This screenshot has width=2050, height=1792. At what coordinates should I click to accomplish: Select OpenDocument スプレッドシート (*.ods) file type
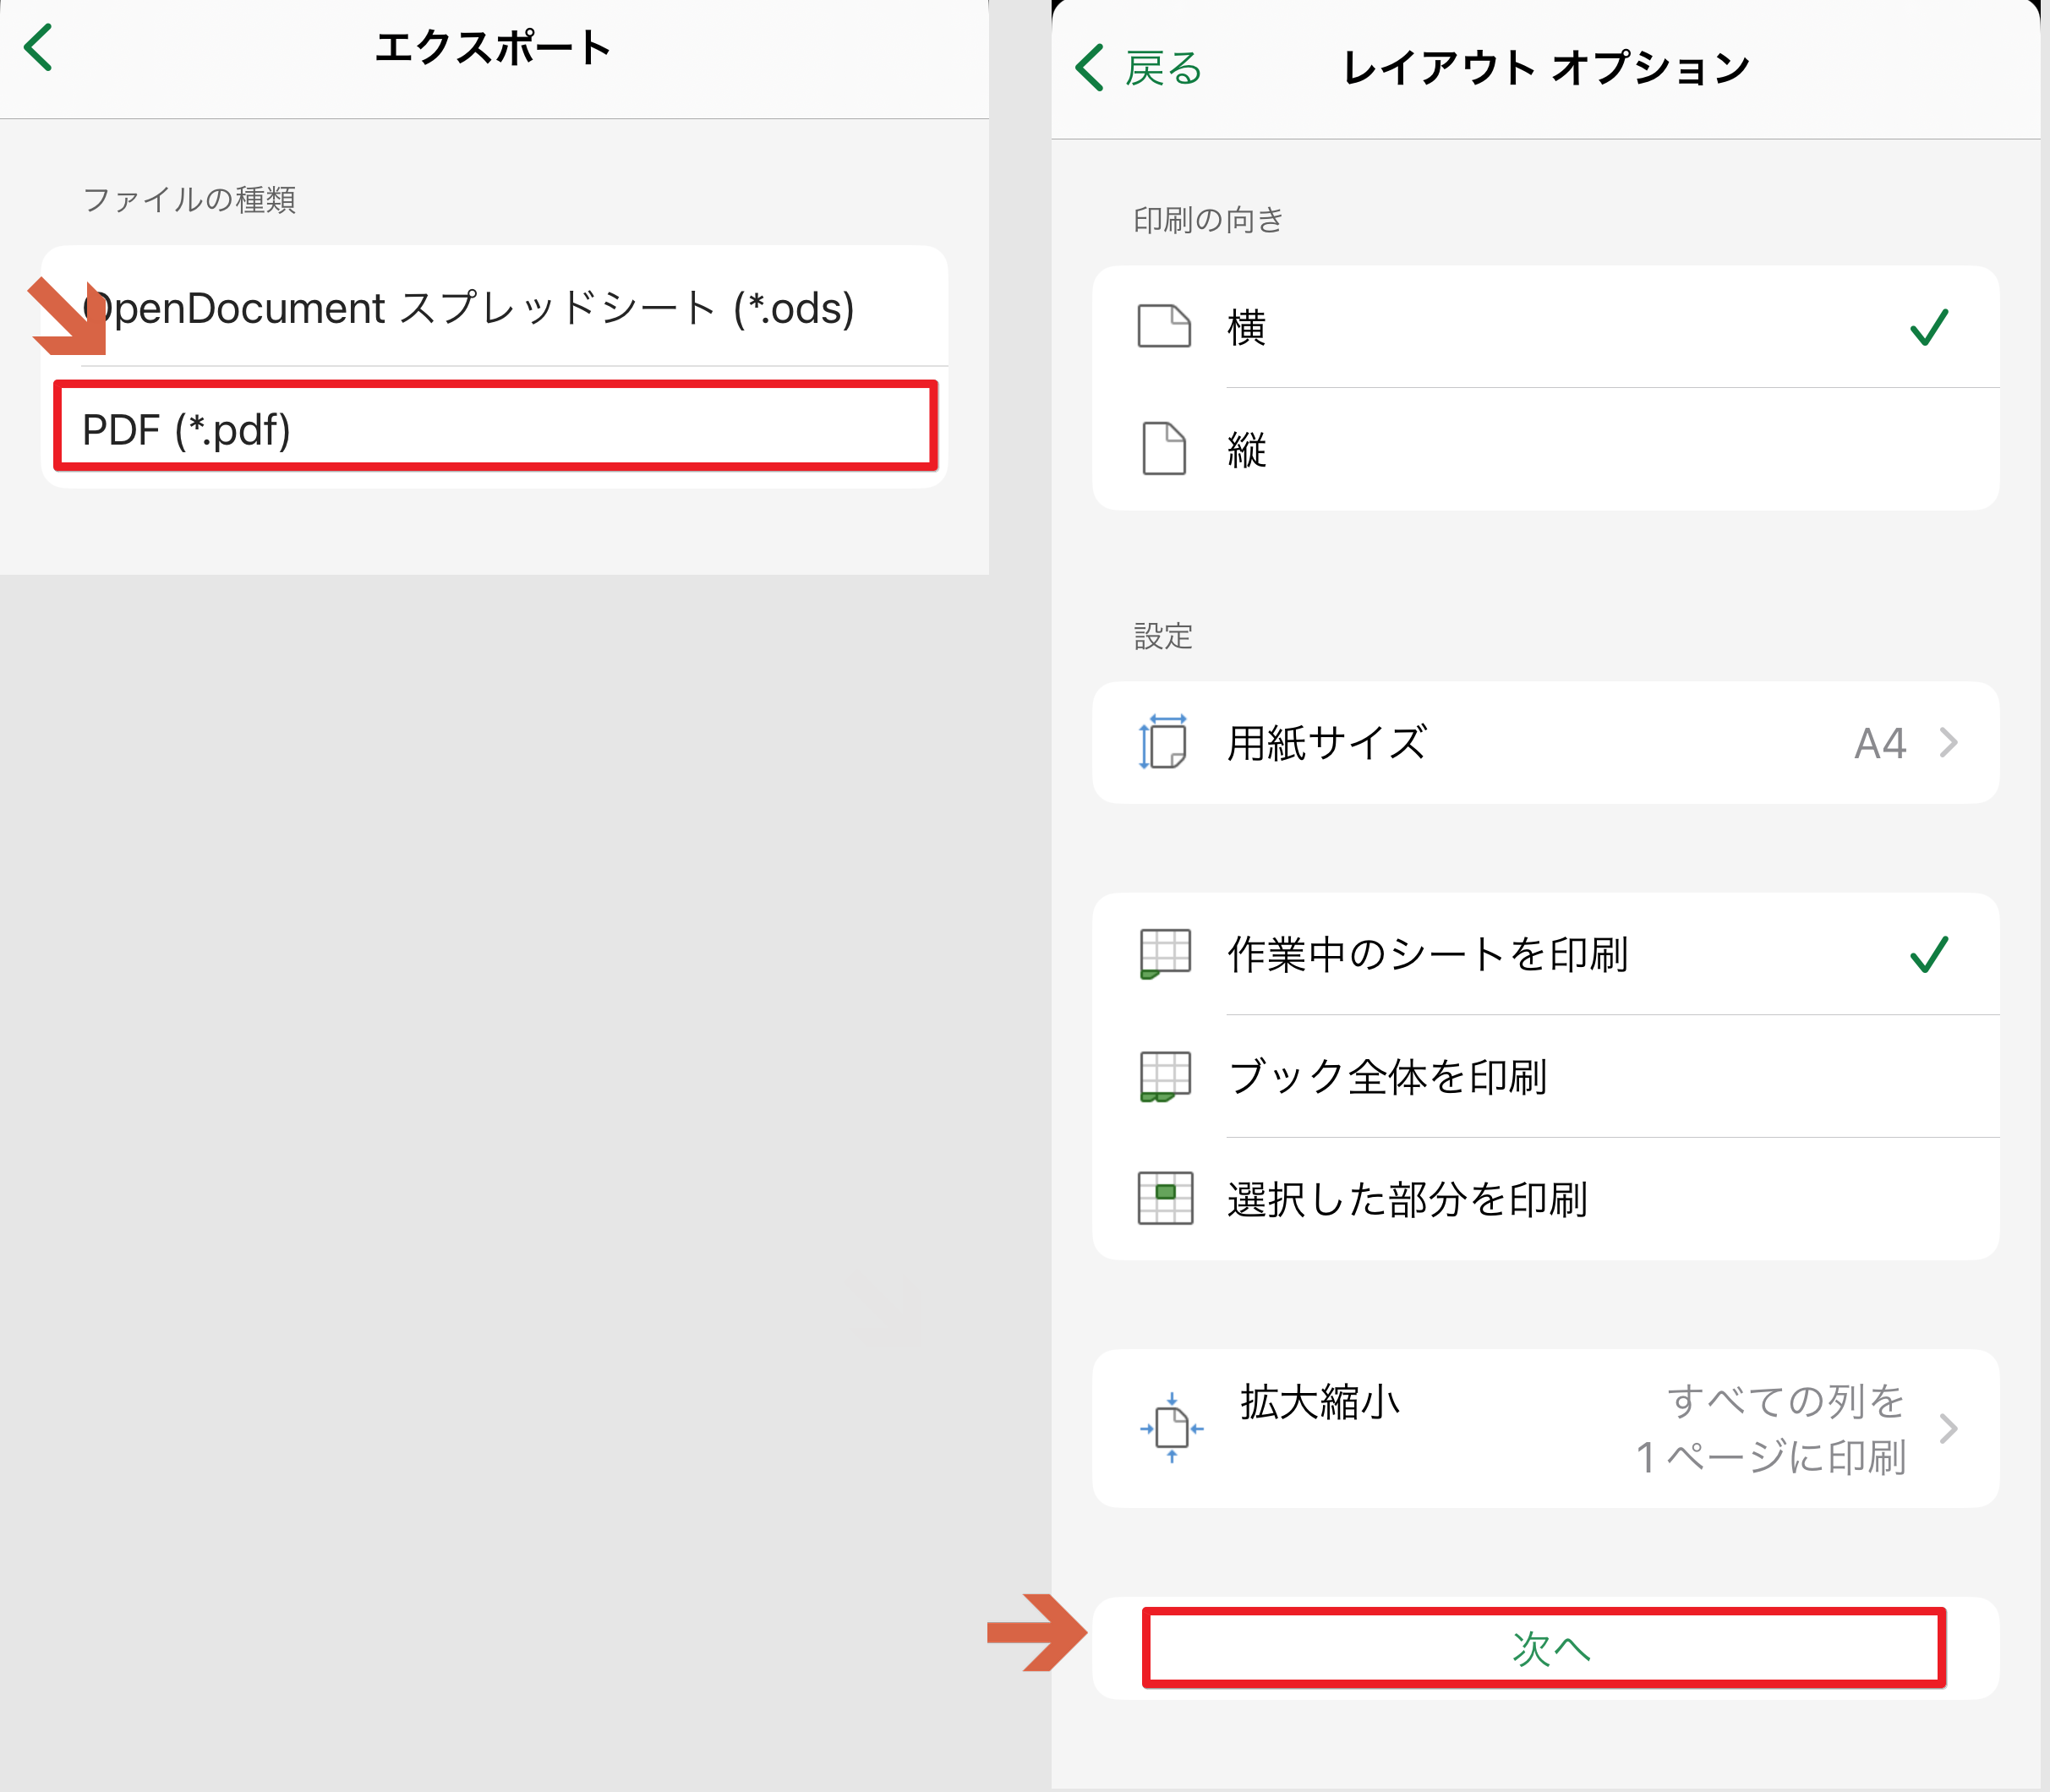[x=494, y=307]
